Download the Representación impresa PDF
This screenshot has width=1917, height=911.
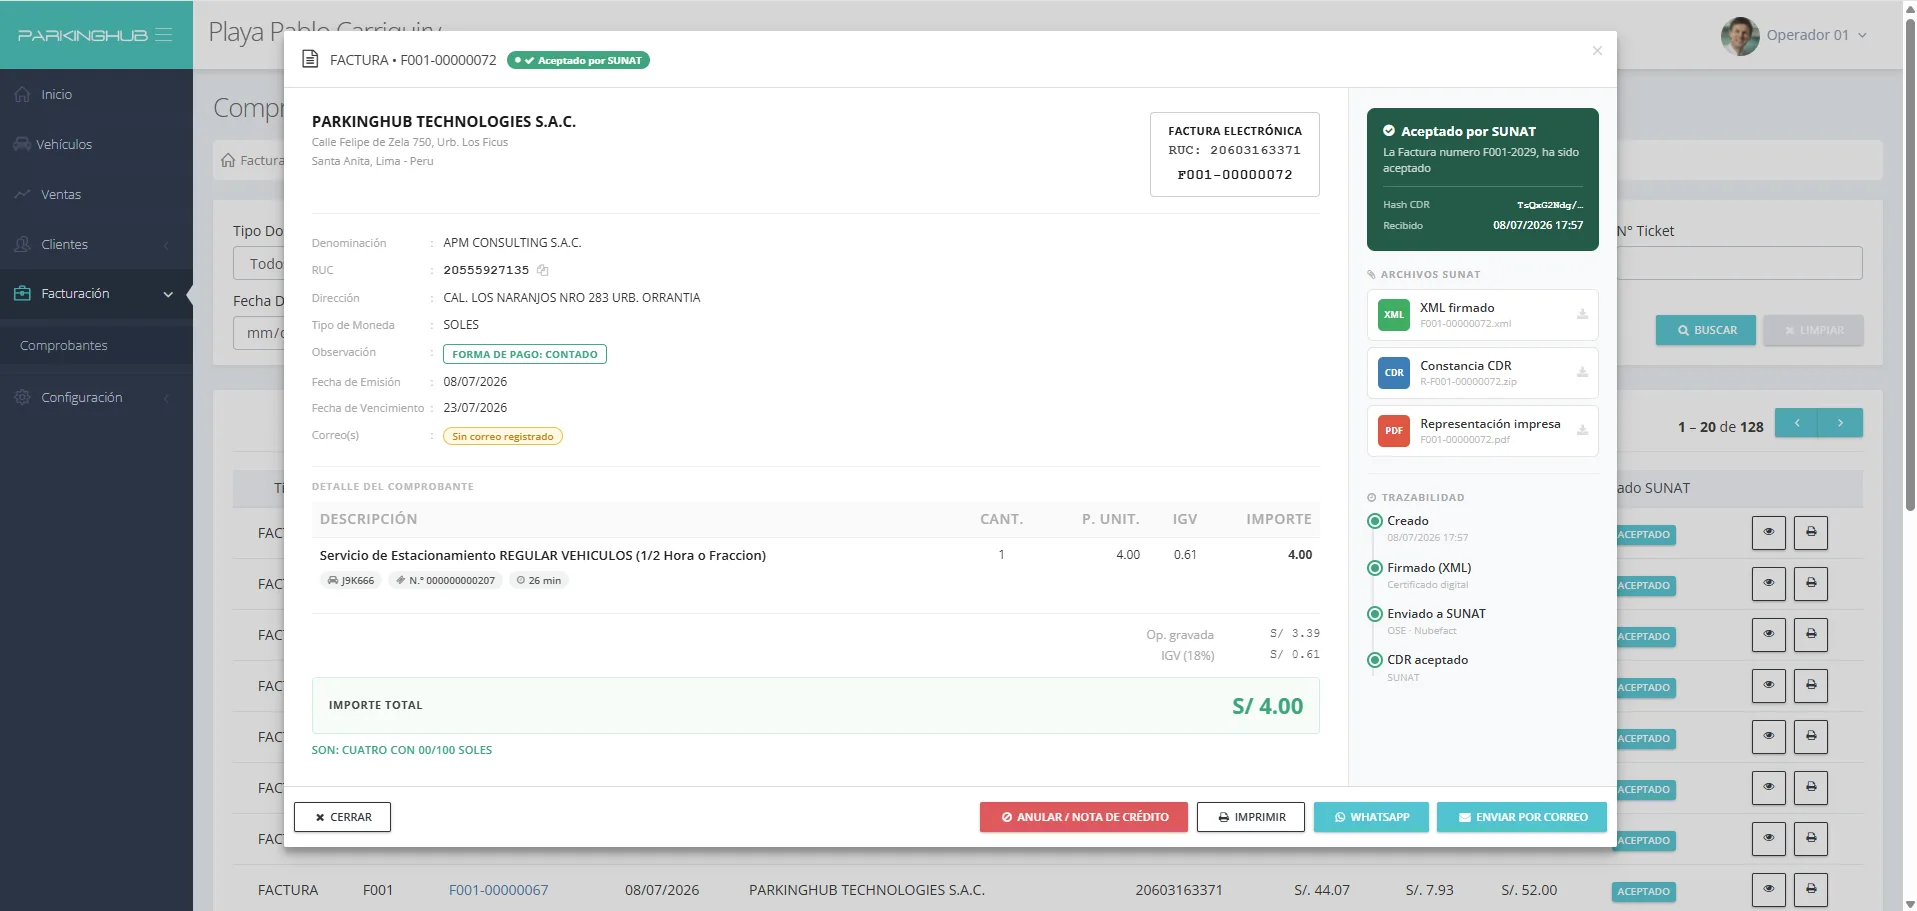pos(1582,430)
